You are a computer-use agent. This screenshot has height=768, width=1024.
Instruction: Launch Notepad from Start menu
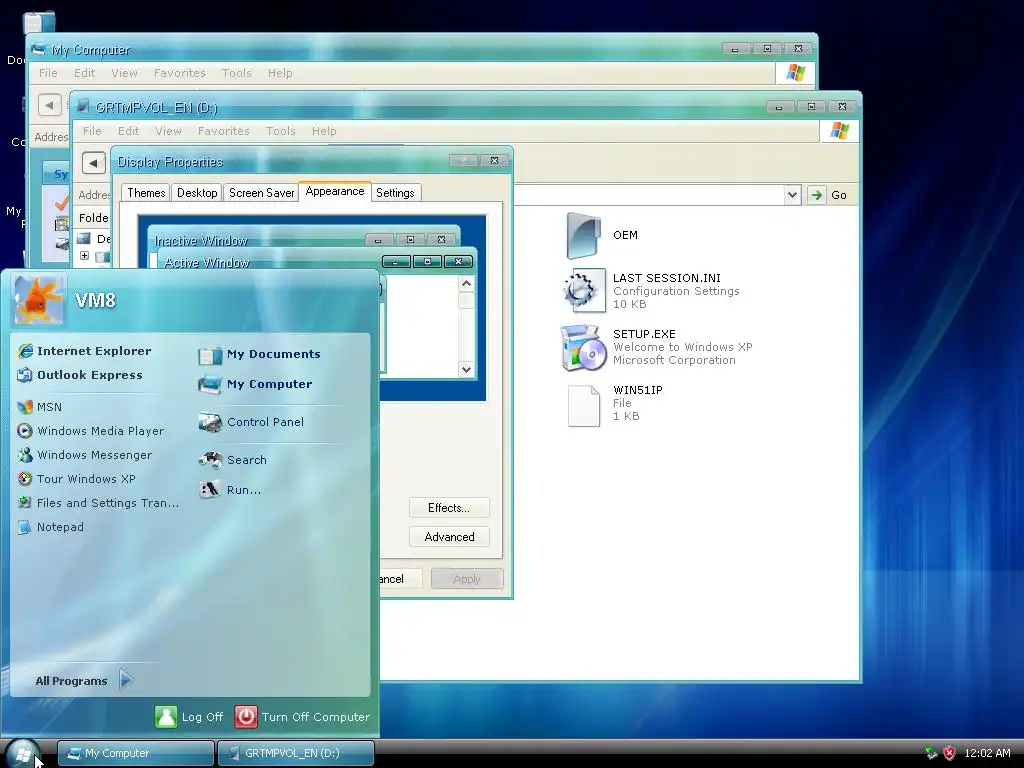pyautogui.click(x=51, y=527)
